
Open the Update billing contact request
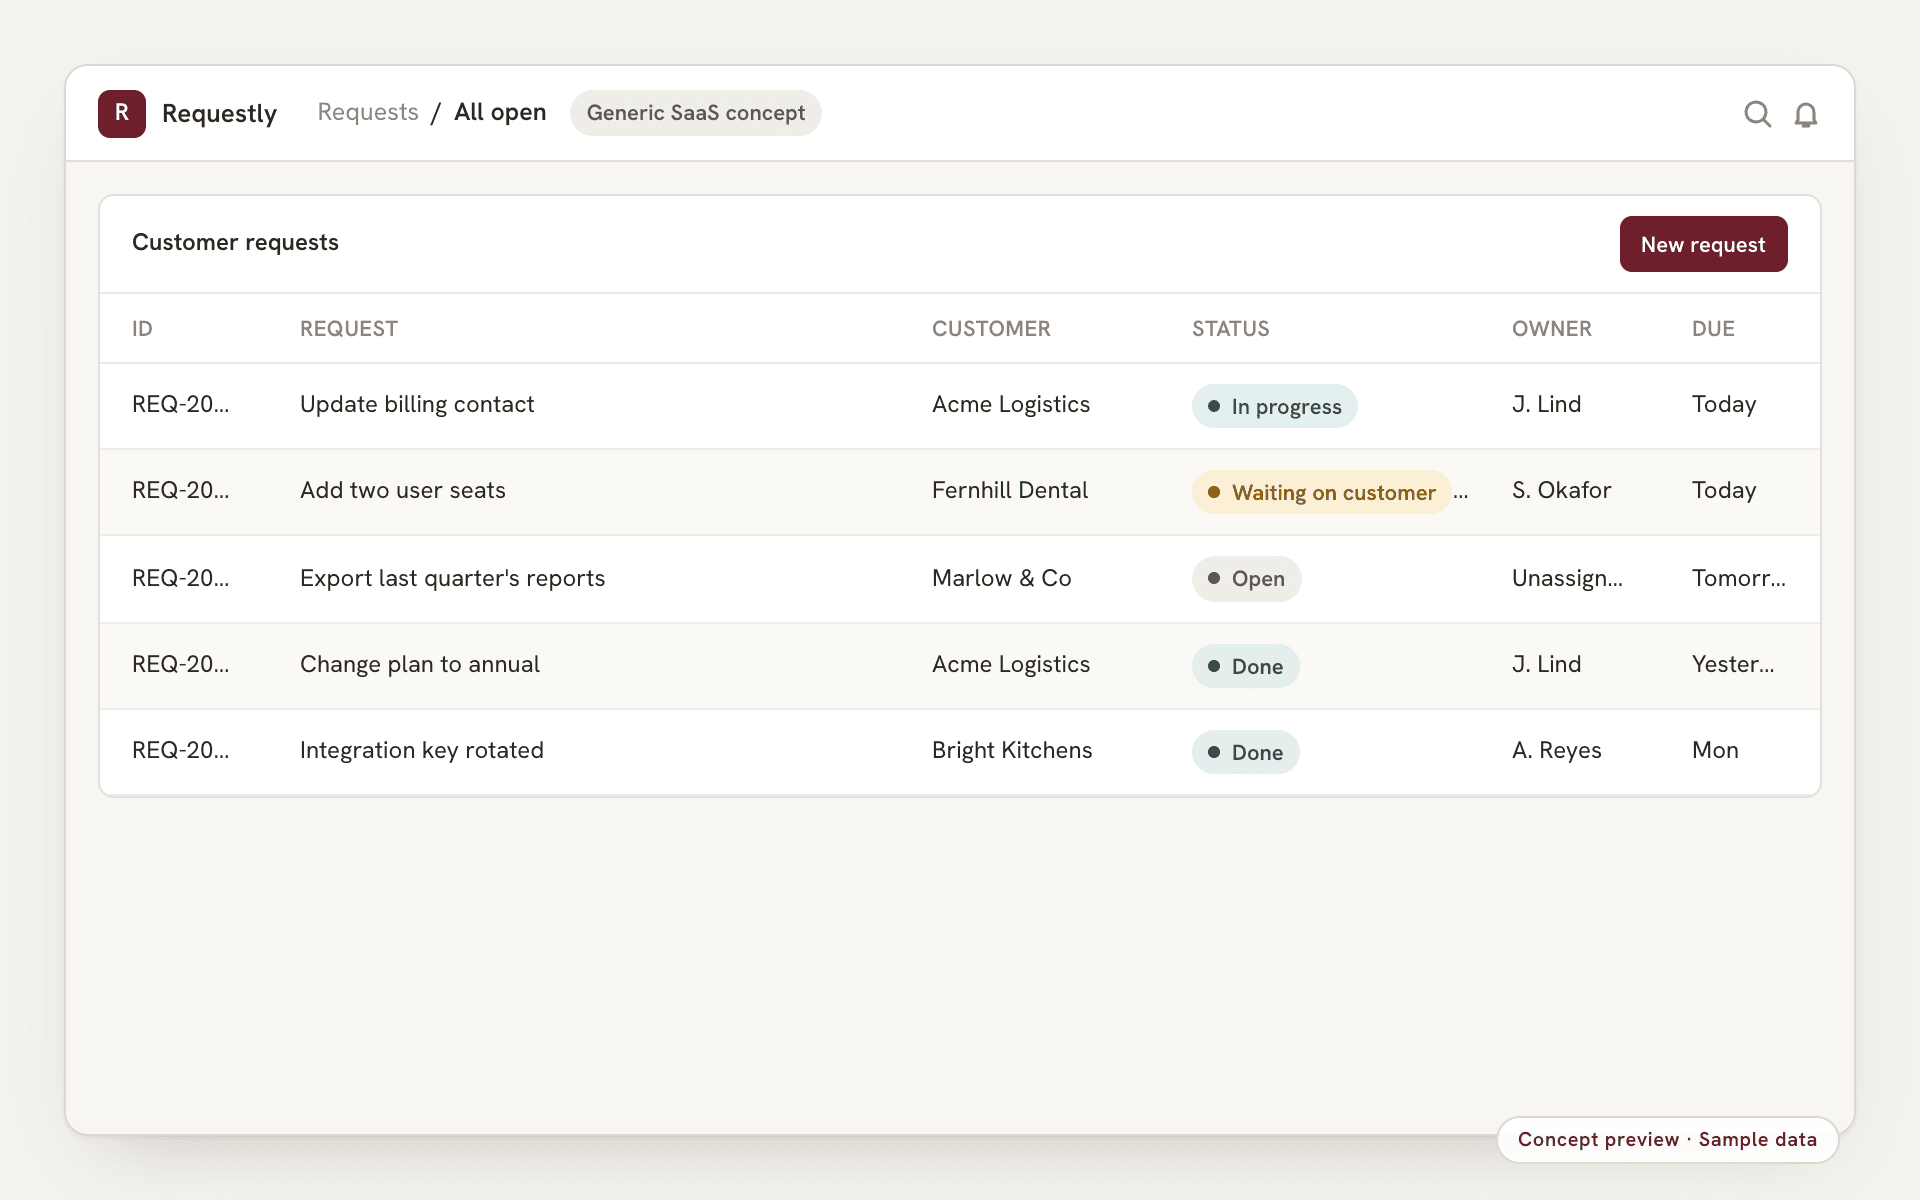[417, 404]
